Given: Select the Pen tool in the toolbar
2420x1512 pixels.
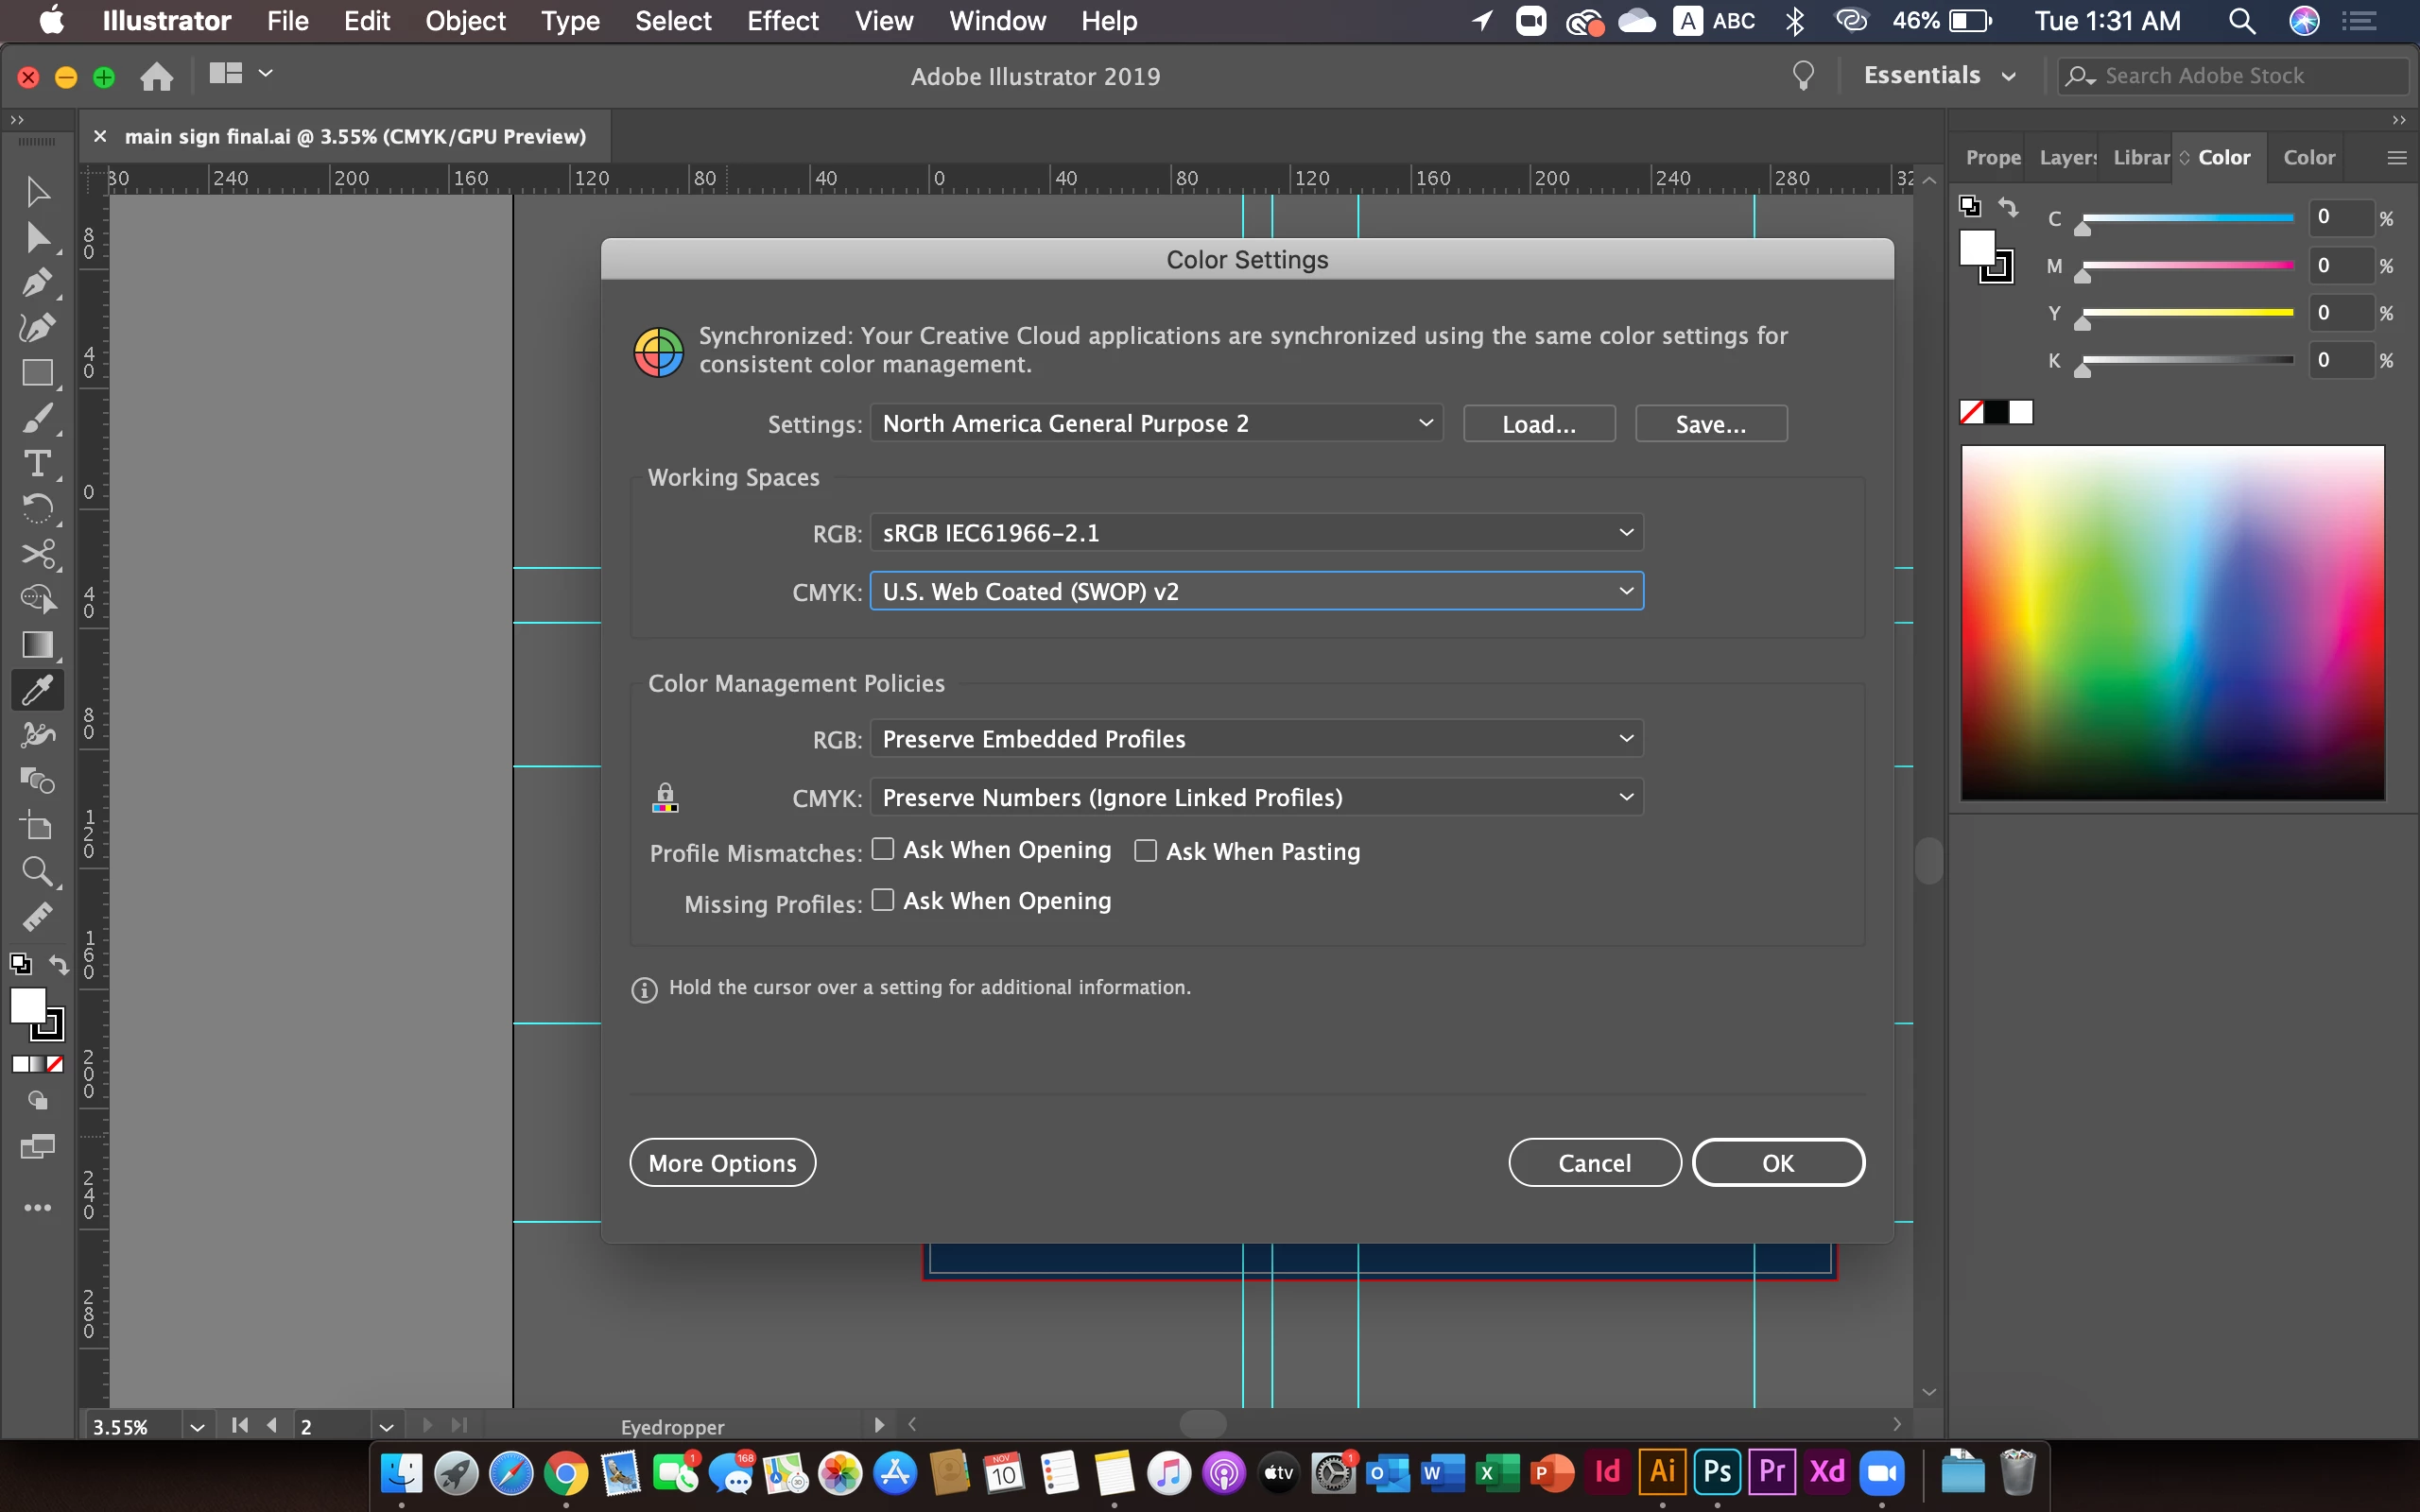Looking at the screenshot, I should click(x=37, y=284).
